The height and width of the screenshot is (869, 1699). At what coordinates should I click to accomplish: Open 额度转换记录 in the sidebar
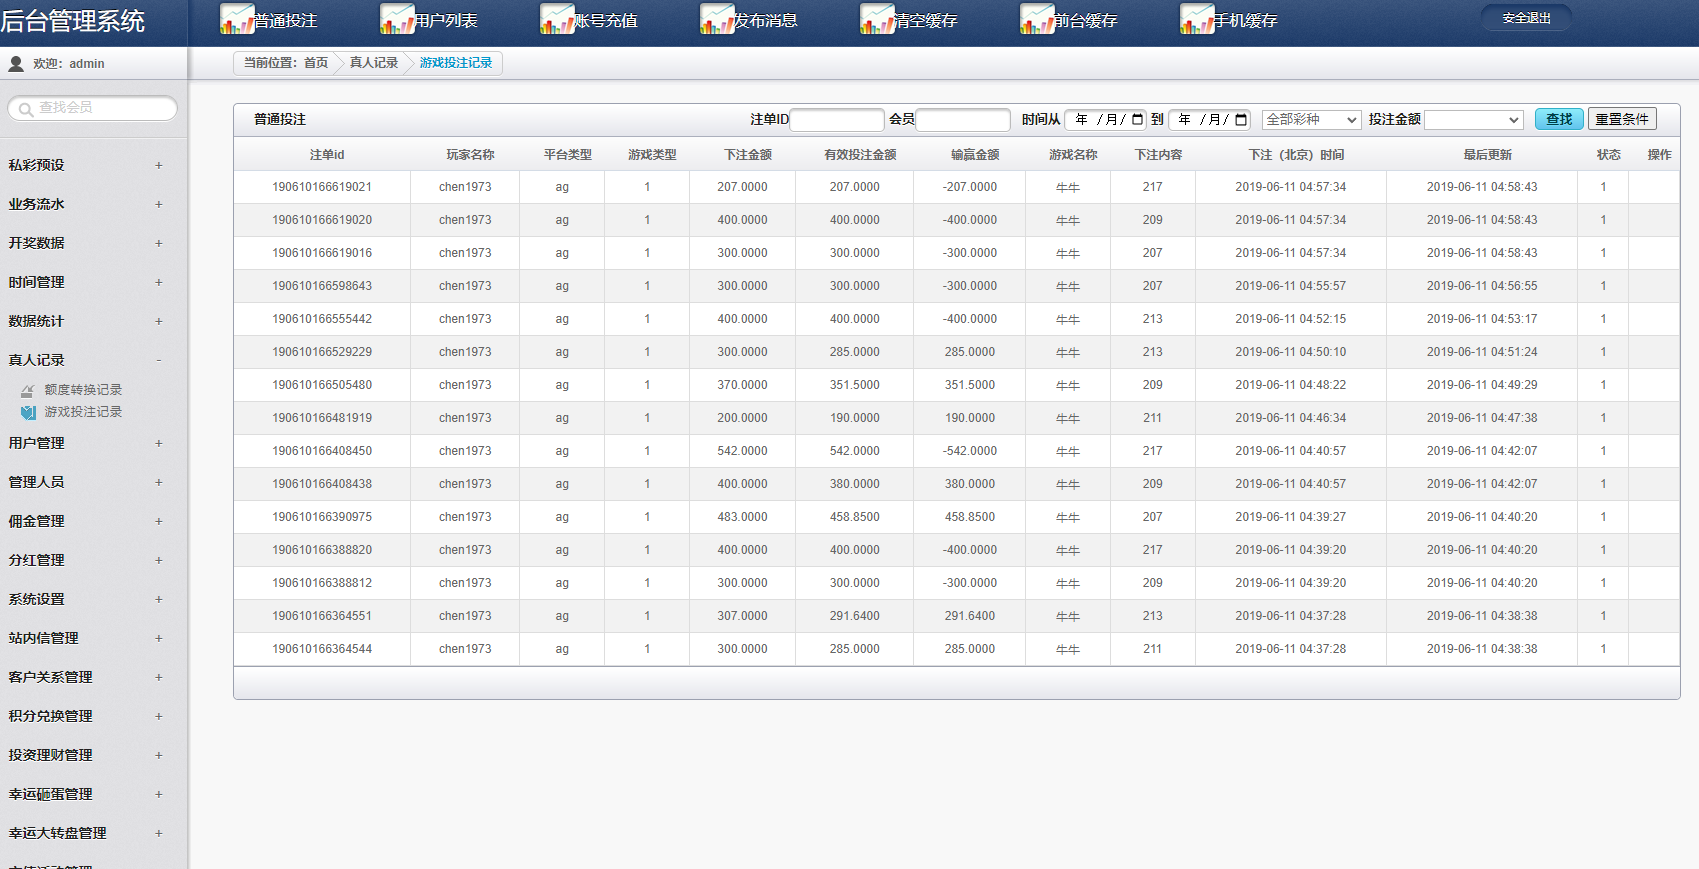coord(83,390)
